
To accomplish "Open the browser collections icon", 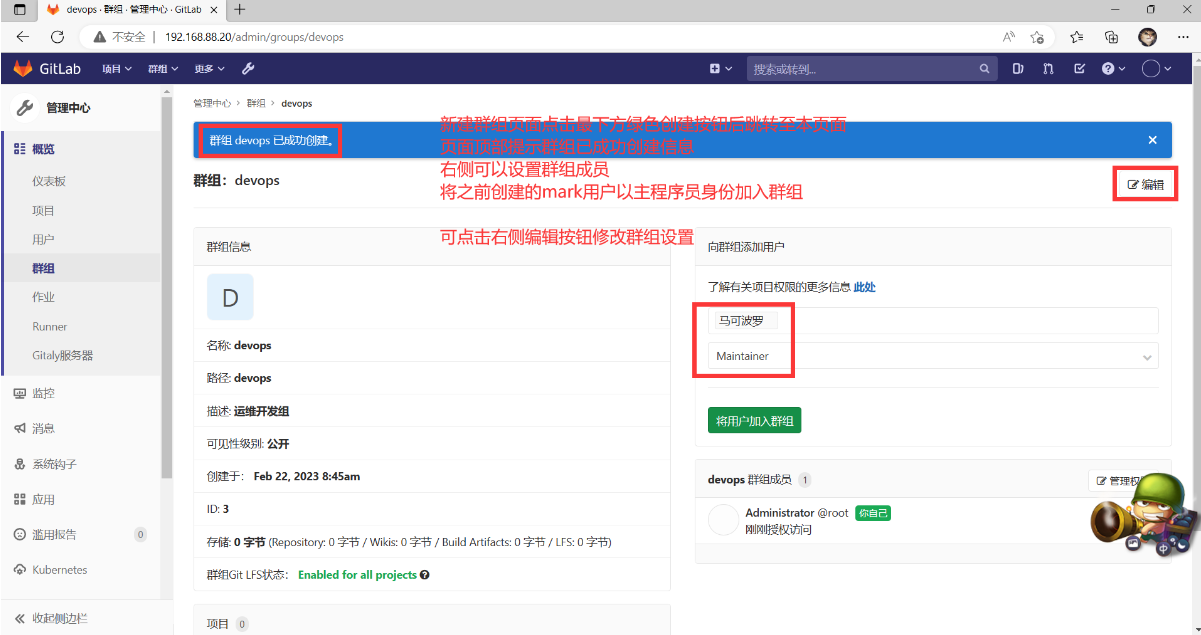I will 1111,37.
